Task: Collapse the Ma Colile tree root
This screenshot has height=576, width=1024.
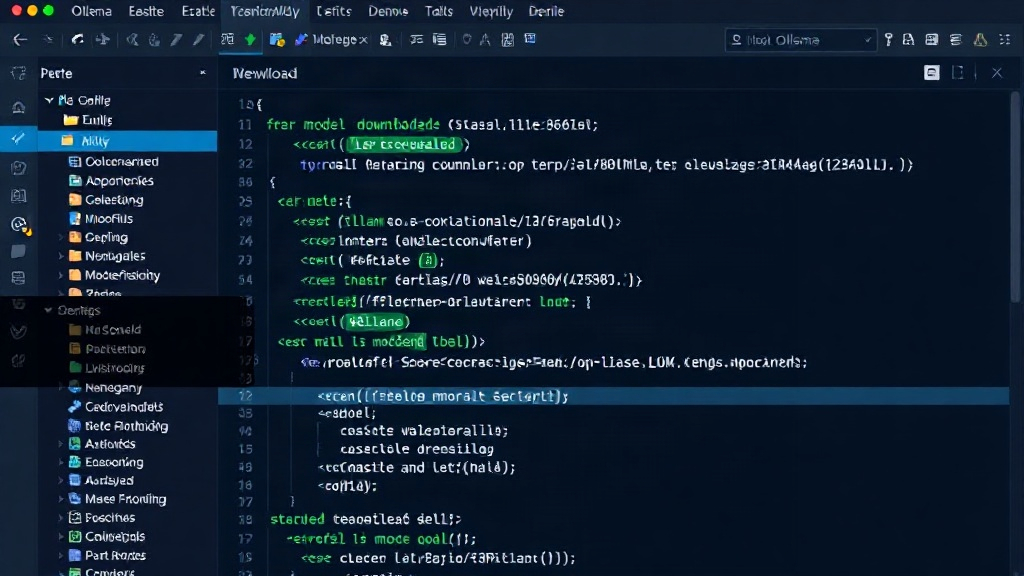Action: 49,100
